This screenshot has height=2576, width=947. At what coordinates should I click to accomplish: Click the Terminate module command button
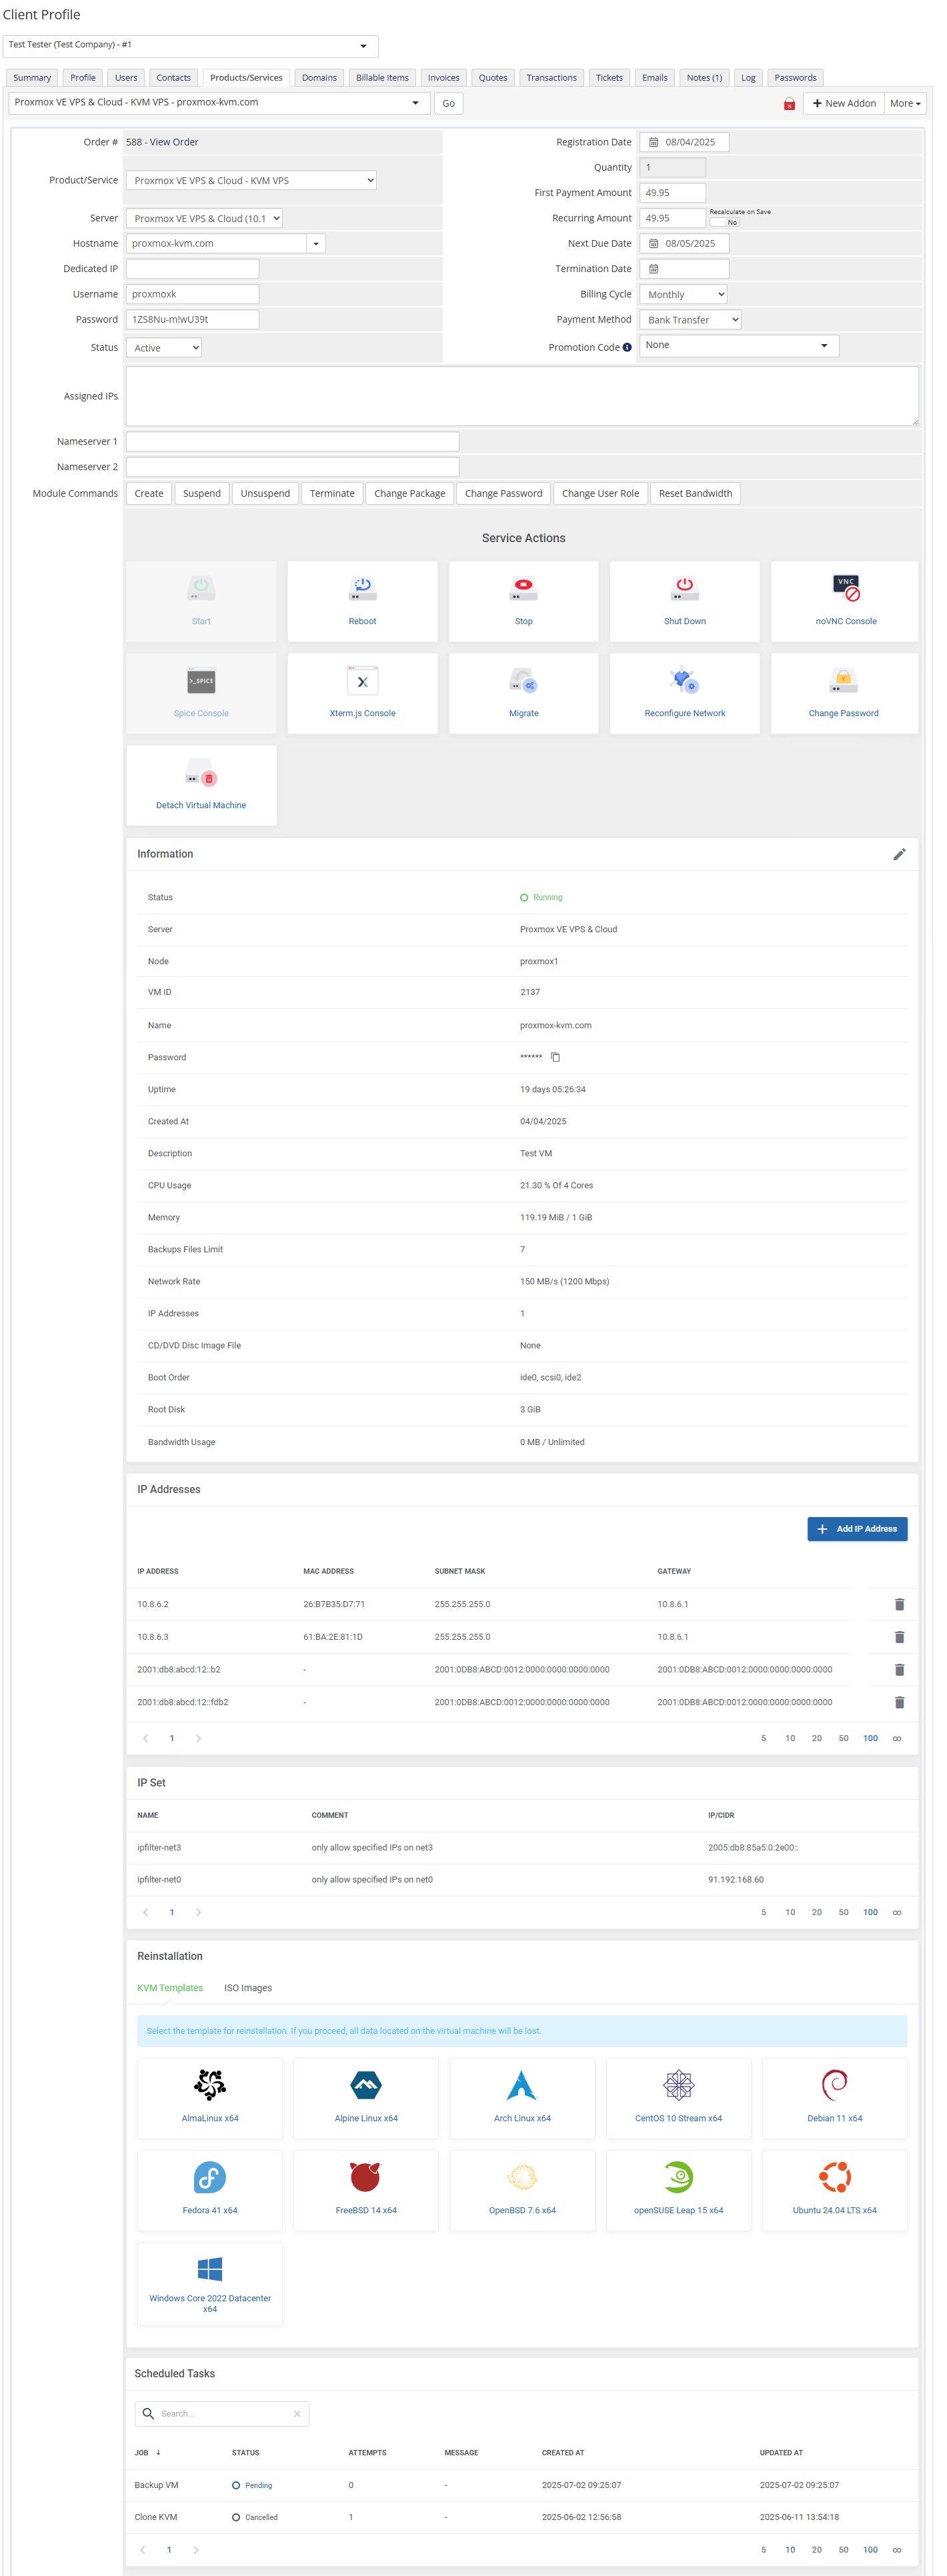click(x=332, y=494)
